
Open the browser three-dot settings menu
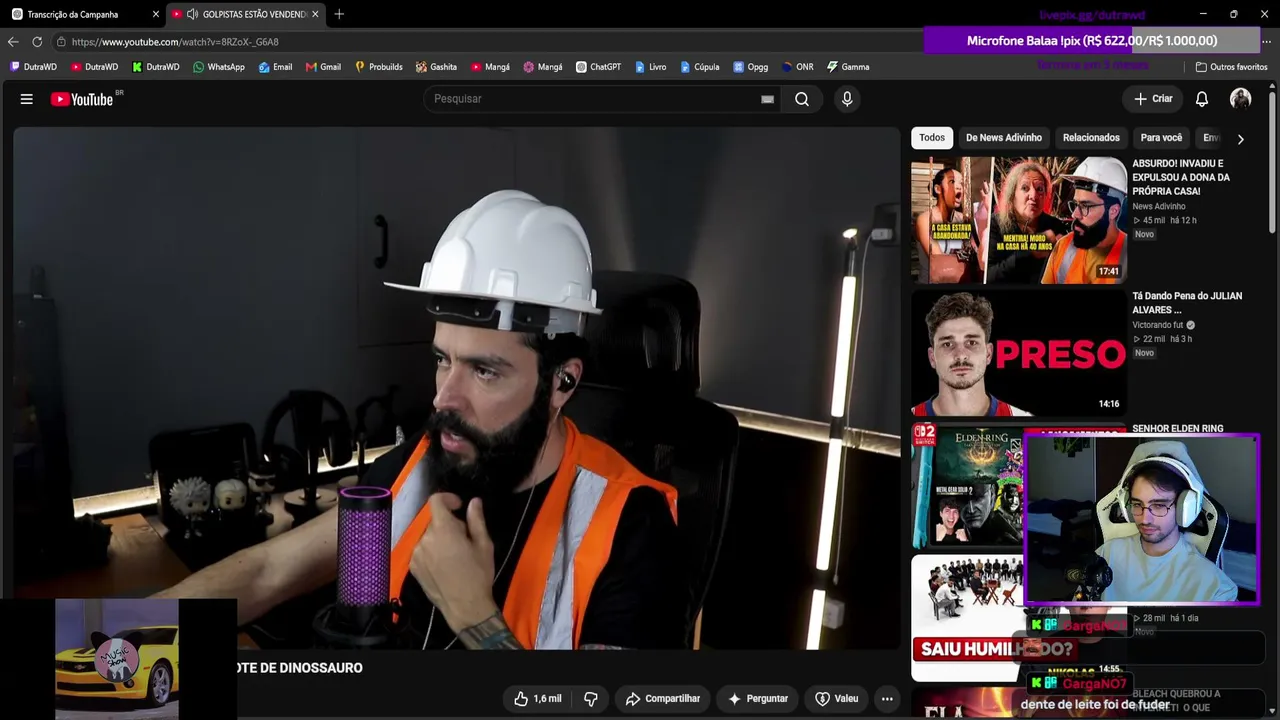coord(1266,42)
